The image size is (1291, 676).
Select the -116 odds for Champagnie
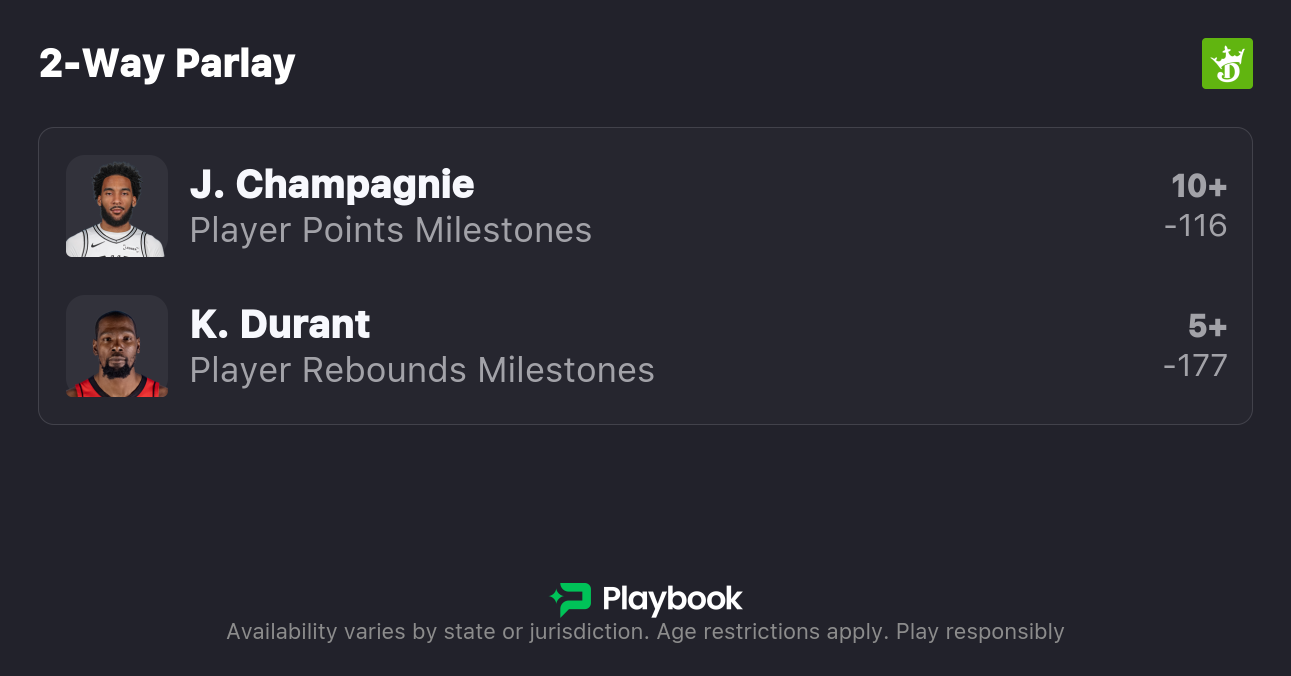pos(1195,226)
